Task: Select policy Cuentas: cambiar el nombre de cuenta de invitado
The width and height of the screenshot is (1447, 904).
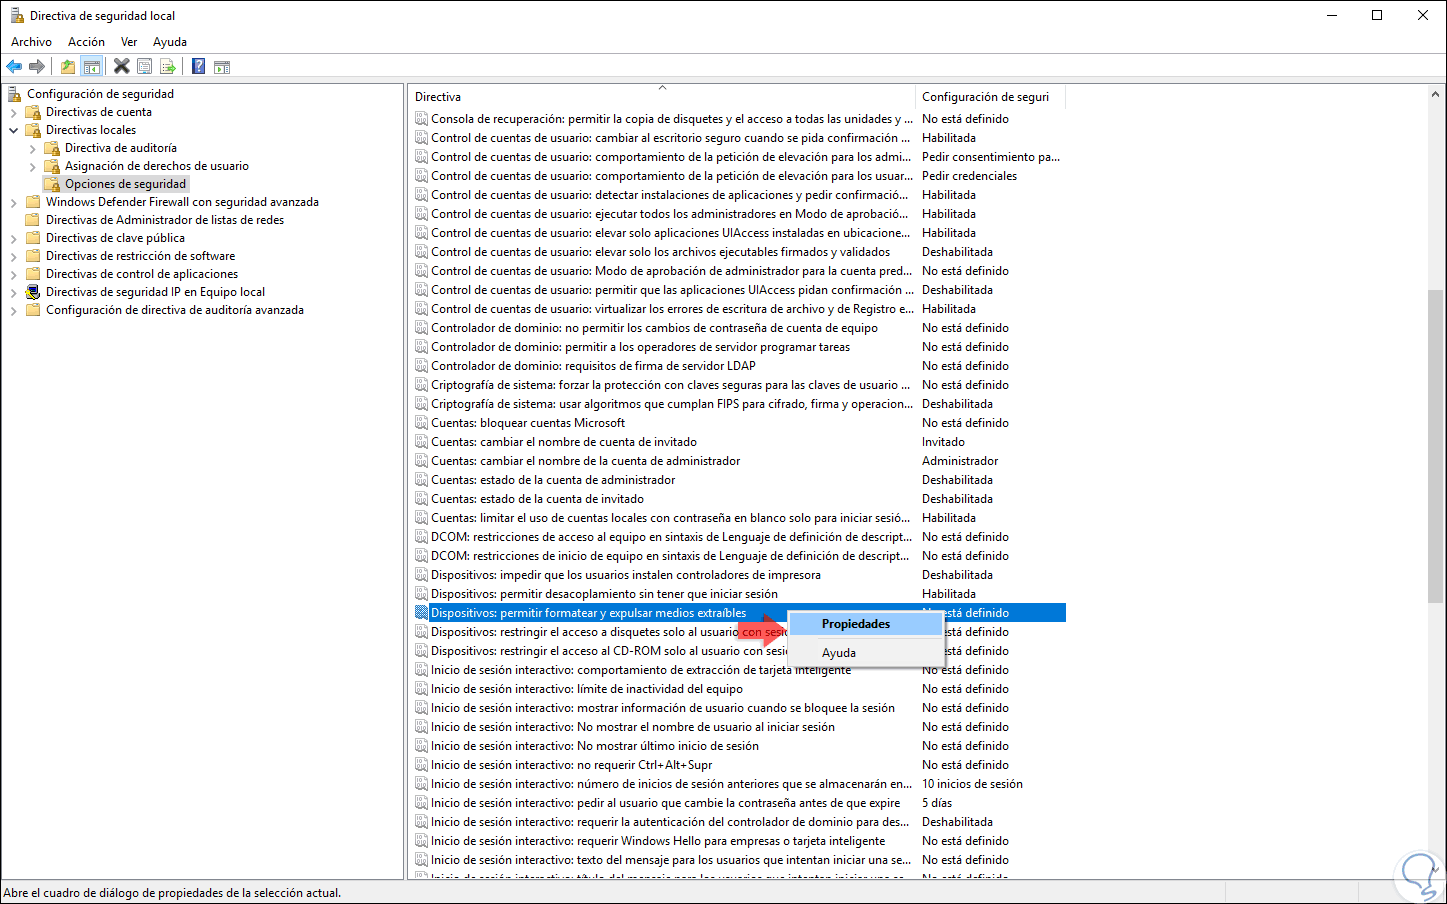Action: pos(564,442)
